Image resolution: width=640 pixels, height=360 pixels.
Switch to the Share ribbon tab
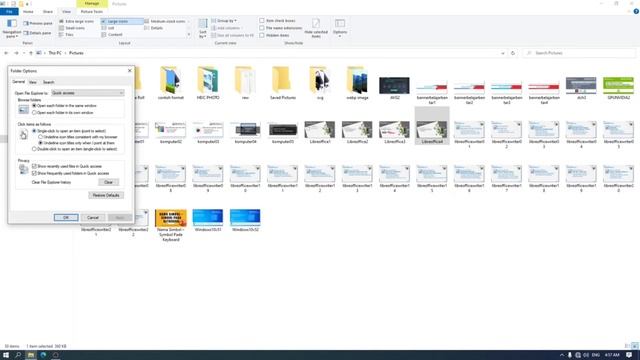coord(48,11)
